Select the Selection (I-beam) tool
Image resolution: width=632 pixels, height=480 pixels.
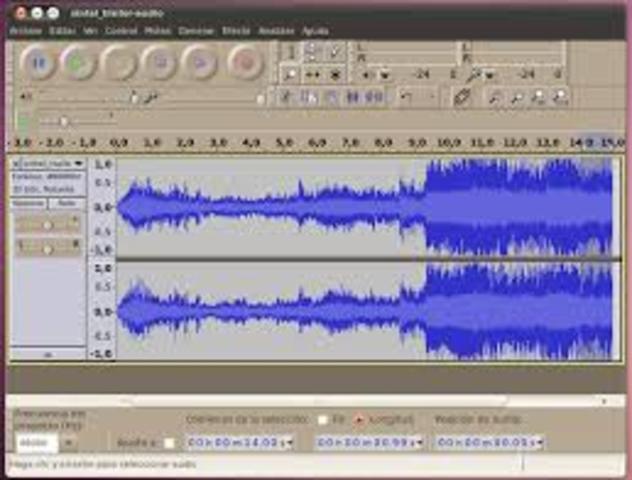(x=290, y=52)
